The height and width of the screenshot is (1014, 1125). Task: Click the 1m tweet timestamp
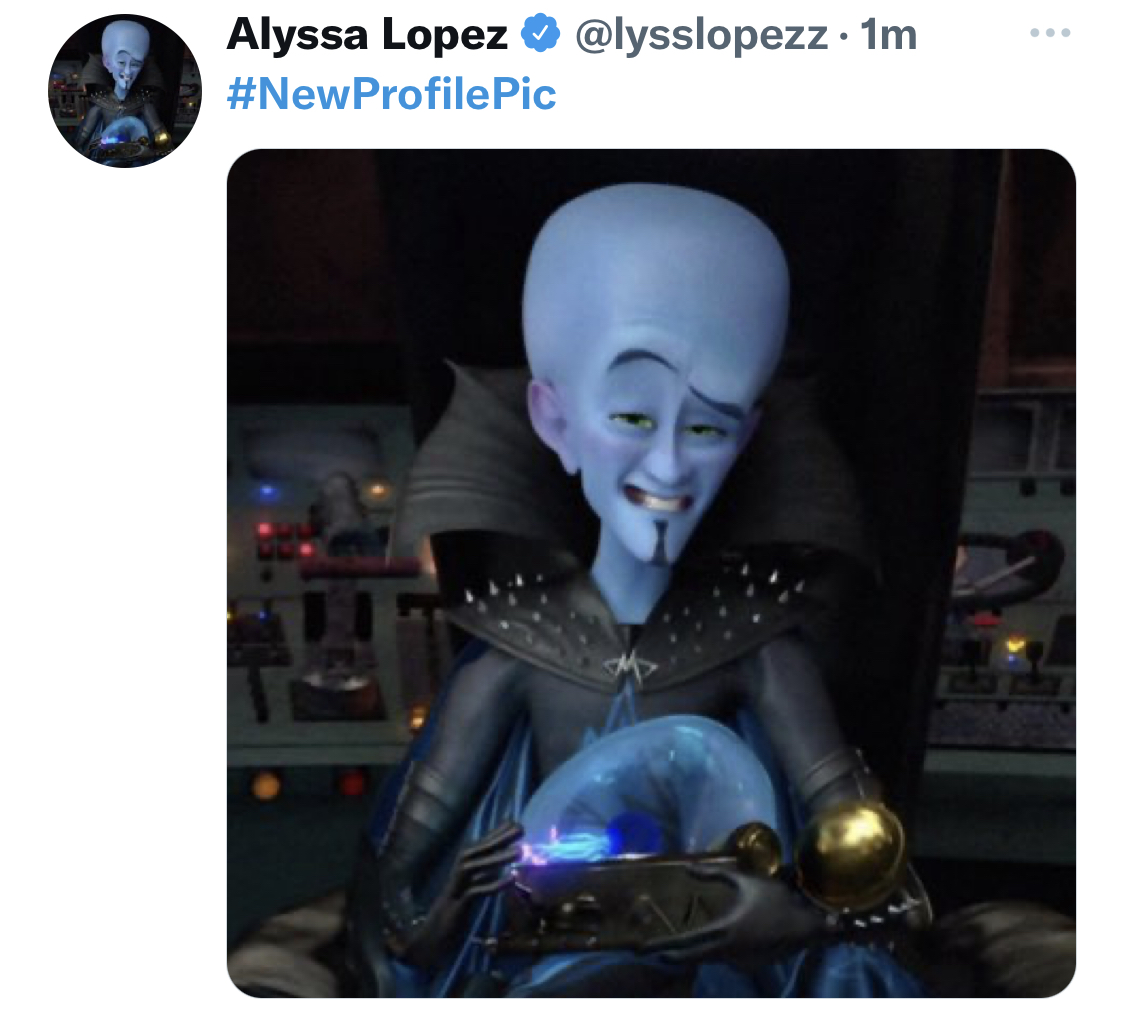tap(888, 34)
